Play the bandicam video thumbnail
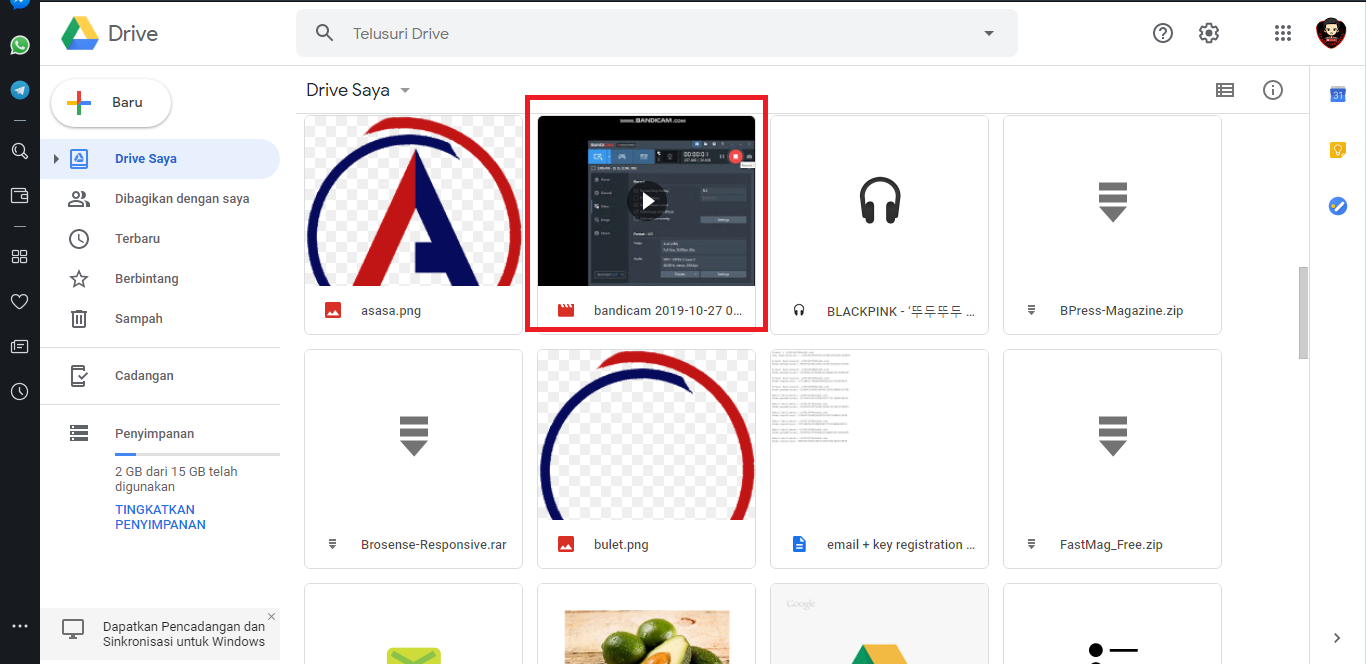Viewport: 1366px width, 664px height. click(x=647, y=201)
